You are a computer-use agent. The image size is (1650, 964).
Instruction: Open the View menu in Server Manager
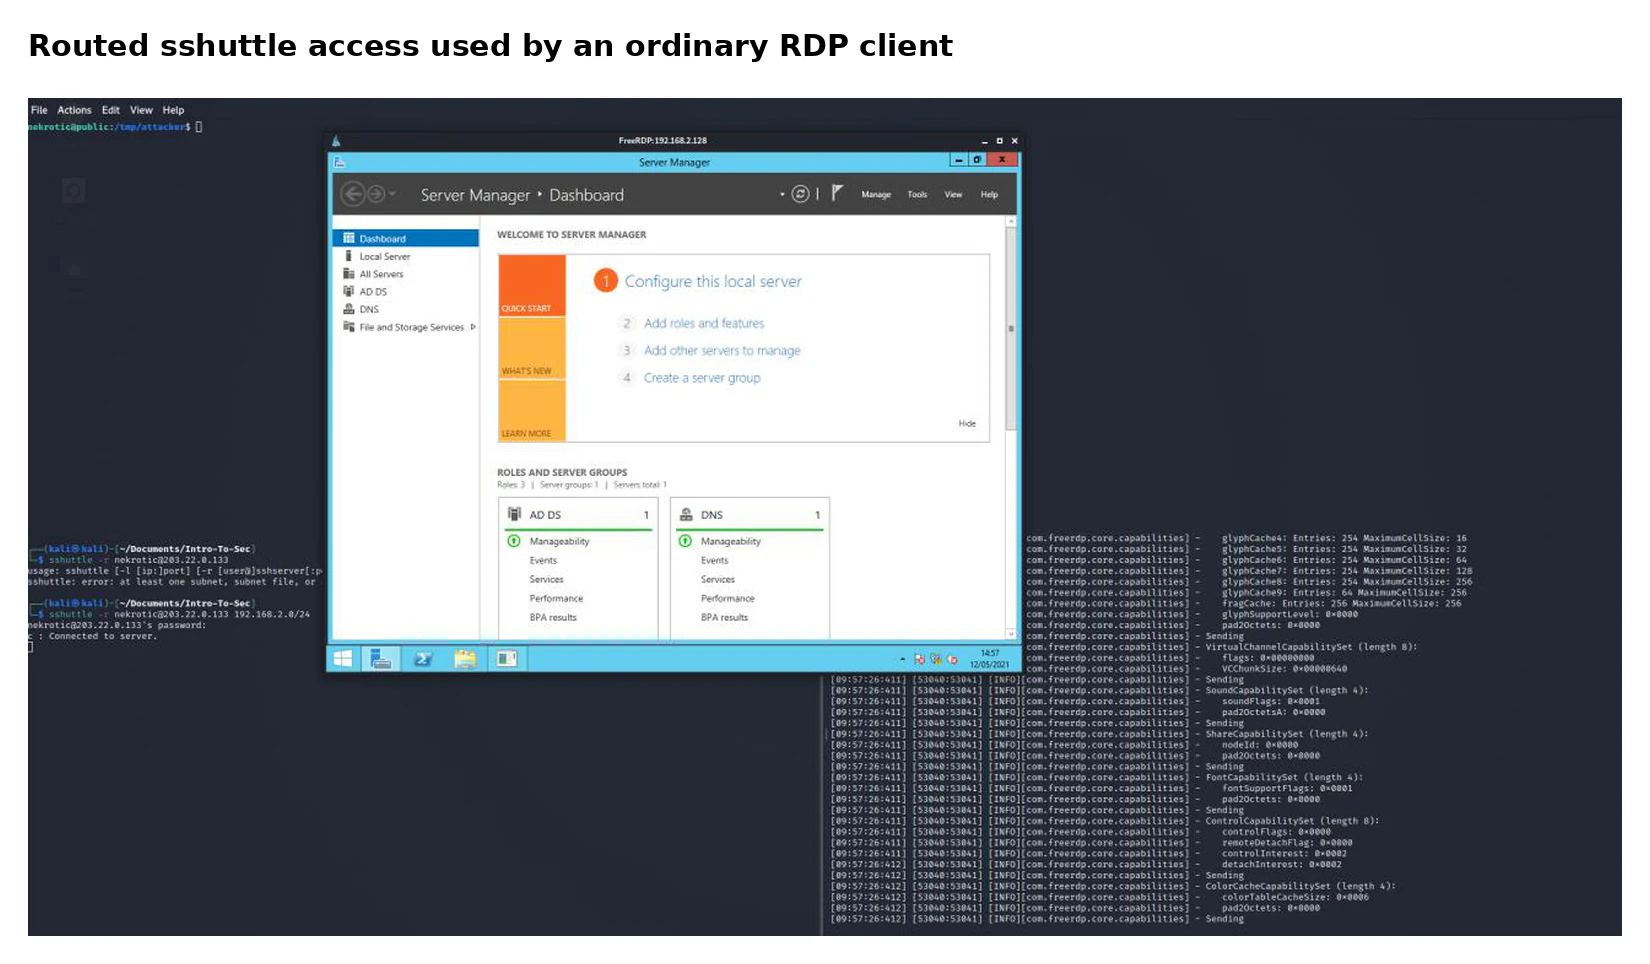(x=953, y=195)
